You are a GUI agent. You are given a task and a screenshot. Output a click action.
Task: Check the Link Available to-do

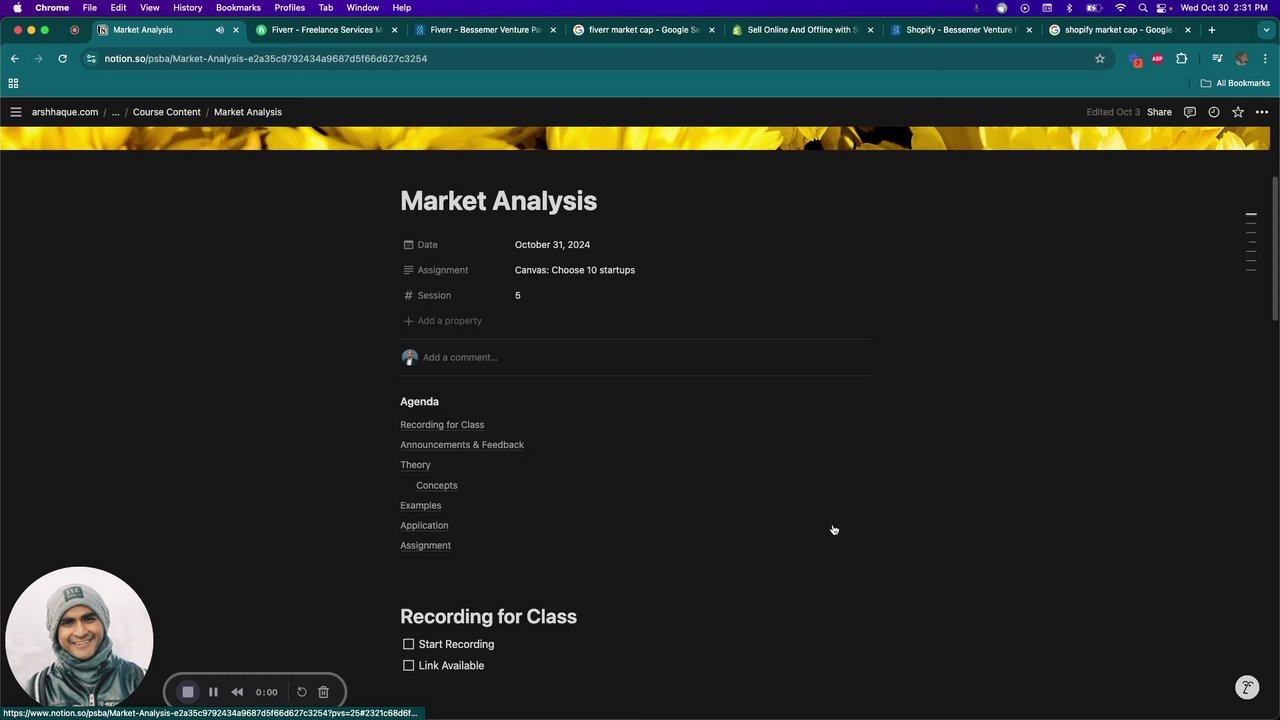point(408,665)
